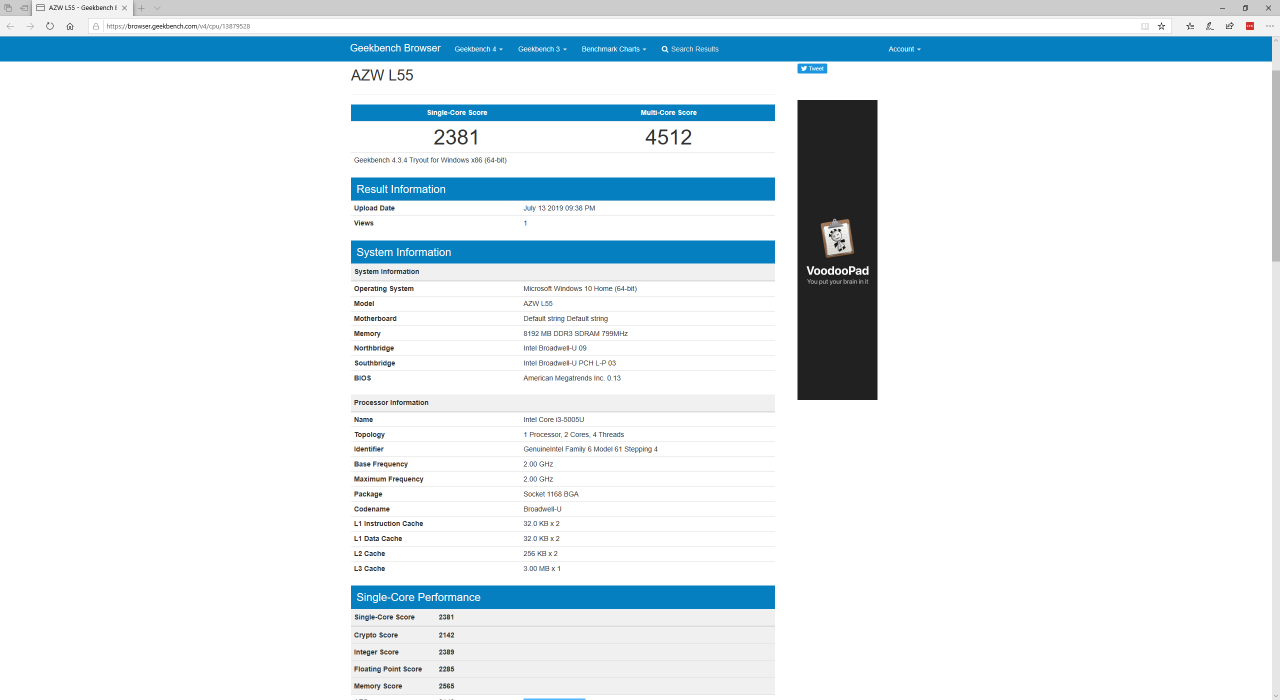The height and width of the screenshot is (700, 1280).
Task: Click the page vertical scrollbar
Action: (1275, 165)
